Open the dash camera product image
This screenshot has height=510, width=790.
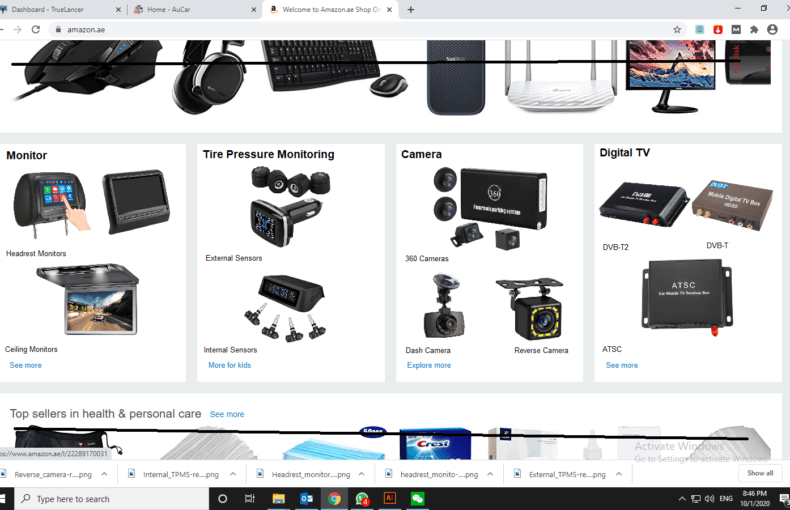coord(443,306)
